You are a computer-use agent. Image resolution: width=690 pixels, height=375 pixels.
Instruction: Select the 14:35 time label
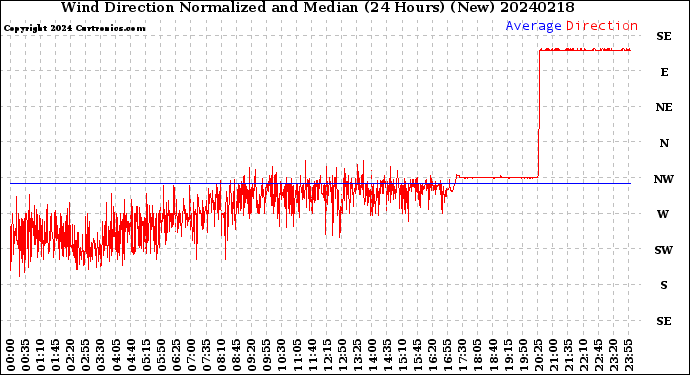click(x=387, y=355)
